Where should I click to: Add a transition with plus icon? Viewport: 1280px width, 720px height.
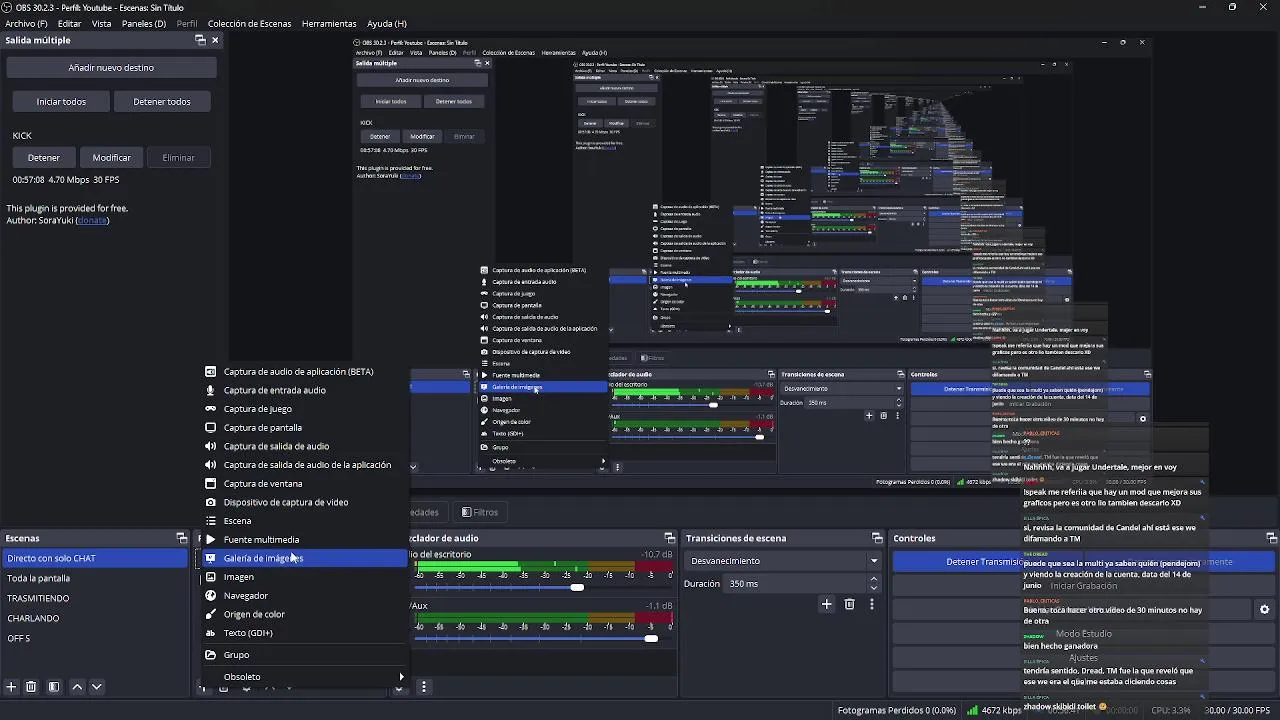827,604
